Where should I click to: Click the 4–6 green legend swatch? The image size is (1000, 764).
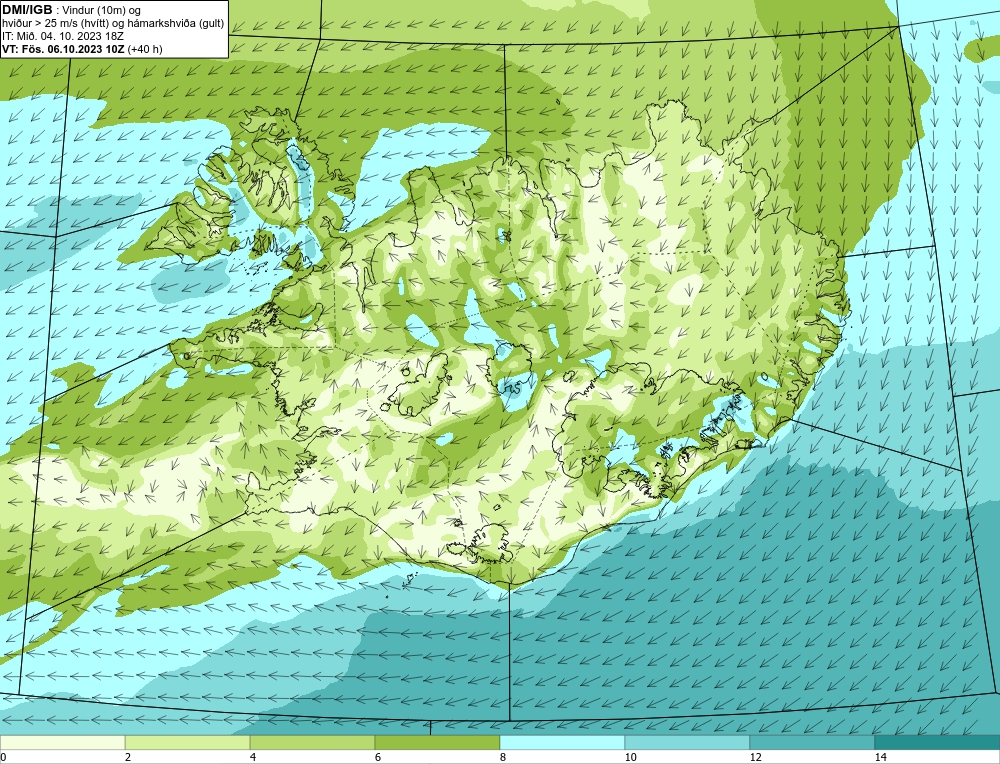(312, 742)
